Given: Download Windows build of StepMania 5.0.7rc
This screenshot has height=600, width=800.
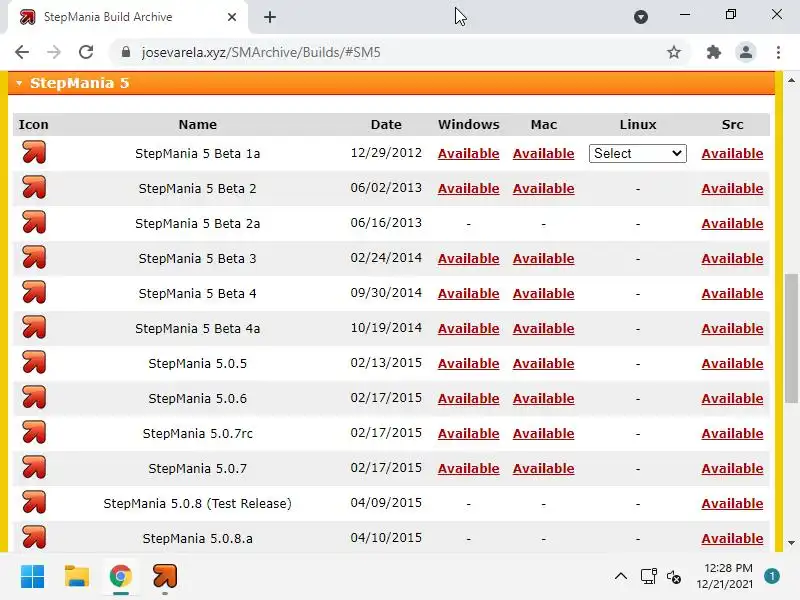Looking at the screenshot, I should (x=468, y=434).
